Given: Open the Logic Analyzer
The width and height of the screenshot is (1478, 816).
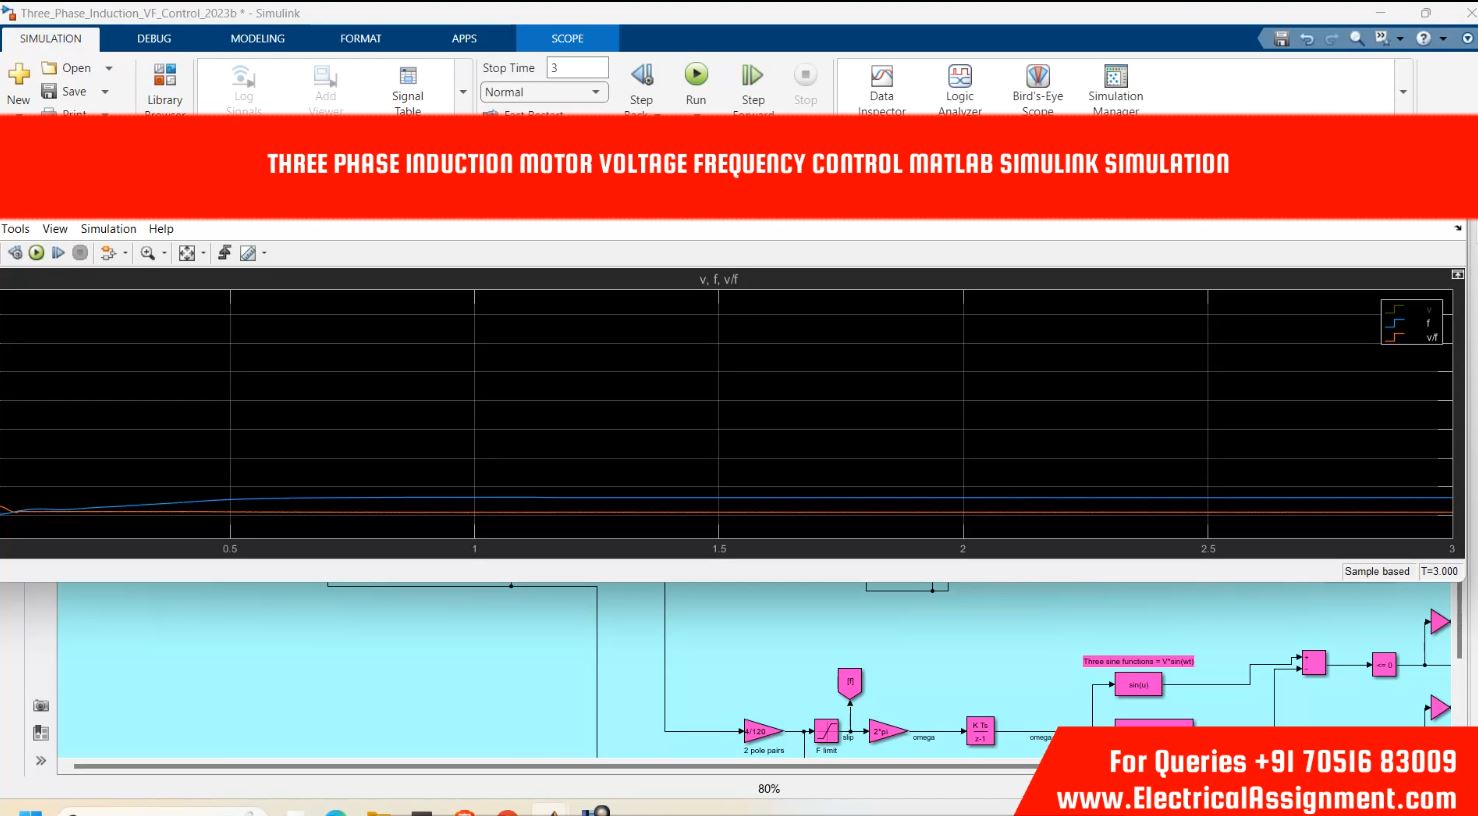Looking at the screenshot, I should [x=960, y=88].
